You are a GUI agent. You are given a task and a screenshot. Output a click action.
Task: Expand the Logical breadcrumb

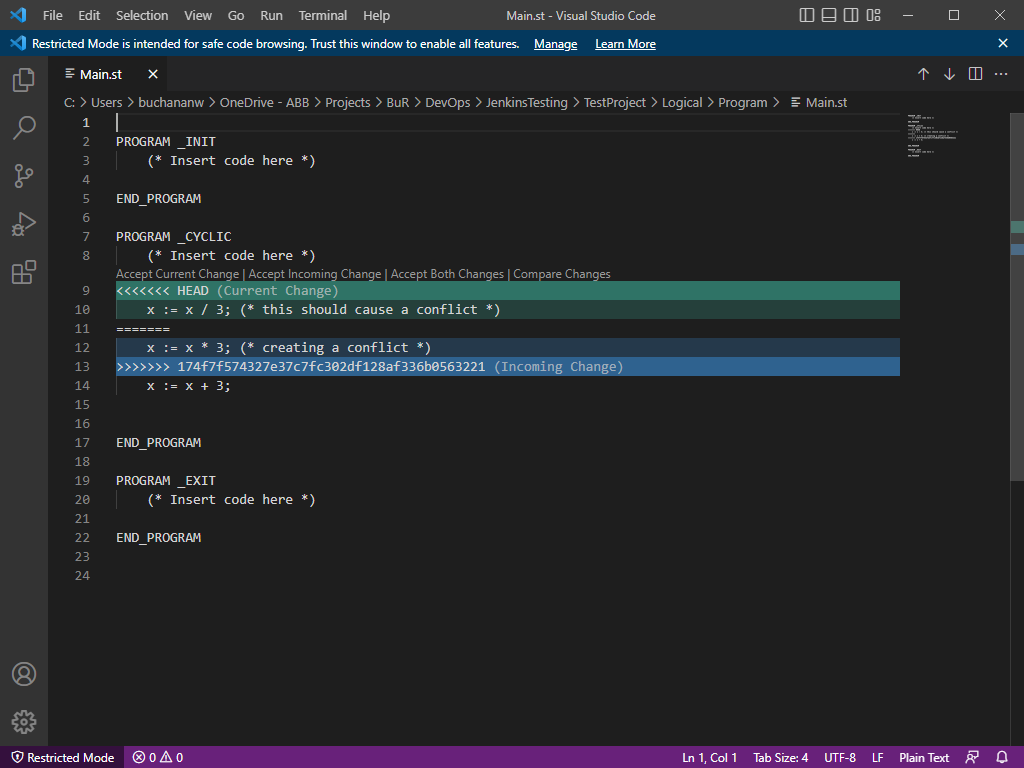click(682, 103)
